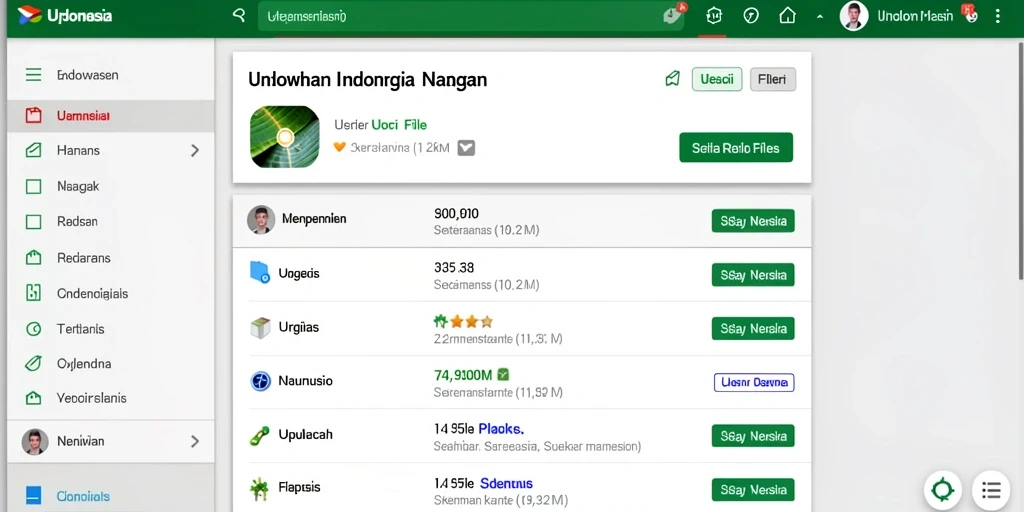The width and height of the screenshot is (1024, 512).
Task: Click Ssay Nerslra in the Urgiias row
Action: click(x=753, y=328)
